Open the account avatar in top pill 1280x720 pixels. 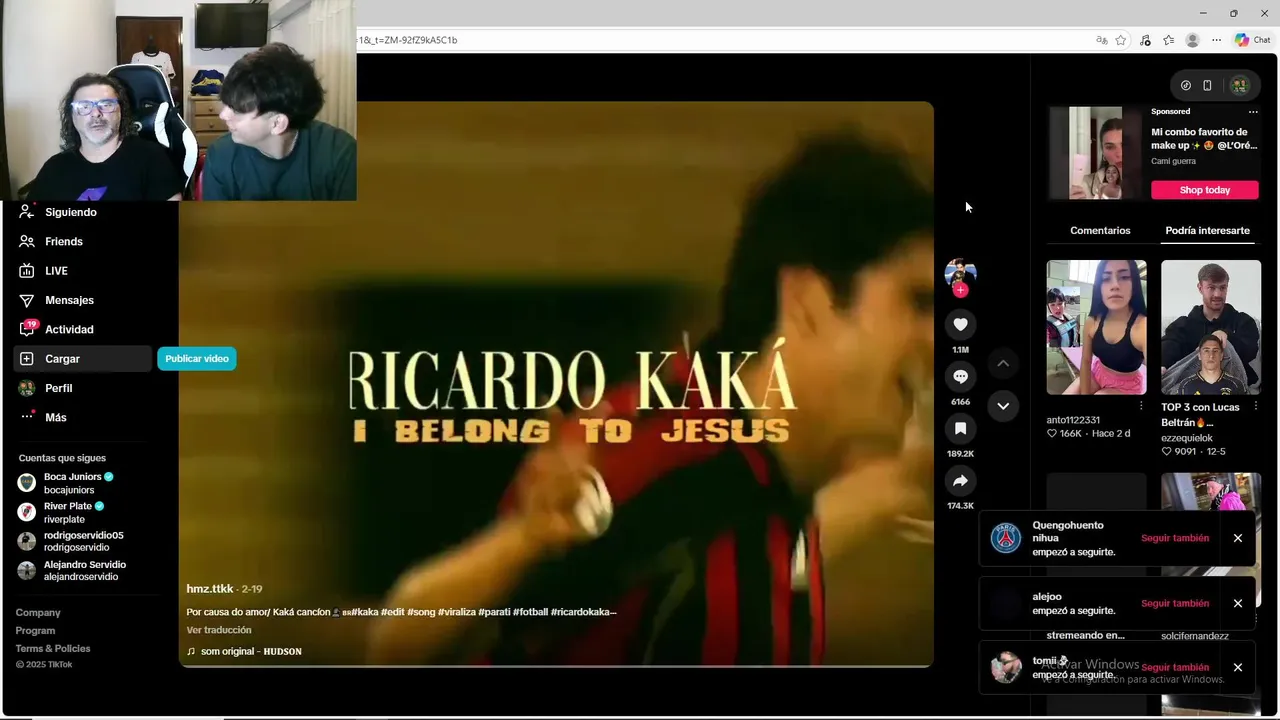[x=1239, y=85]
